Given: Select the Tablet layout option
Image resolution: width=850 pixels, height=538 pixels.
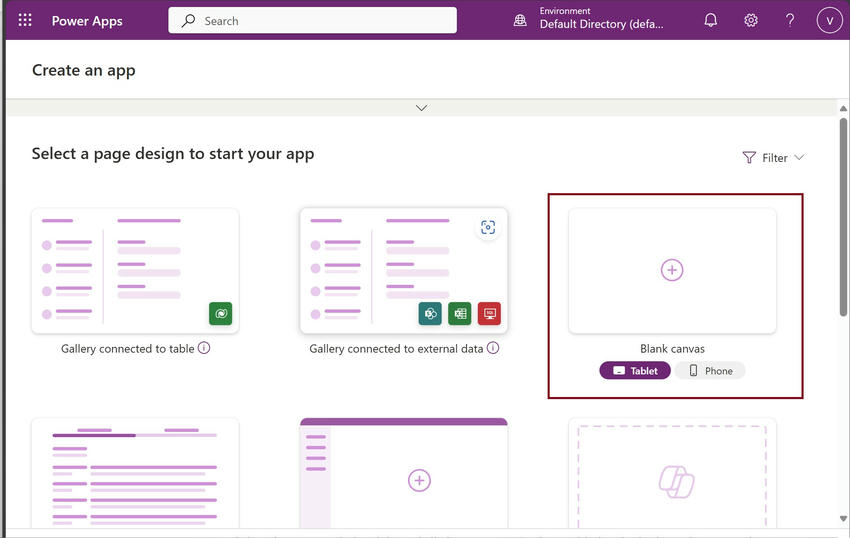Looking at the screenshot, I should tap(635, 370).
